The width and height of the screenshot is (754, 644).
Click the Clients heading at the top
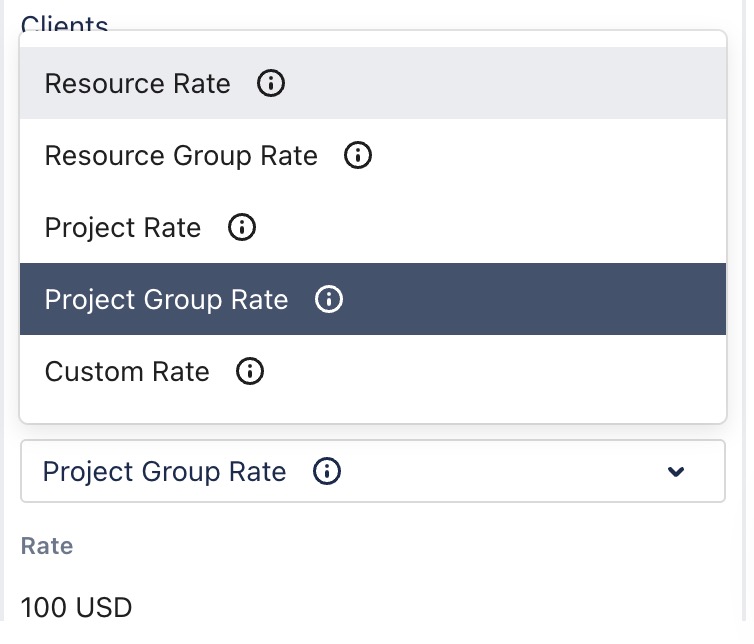coord(64,24)
